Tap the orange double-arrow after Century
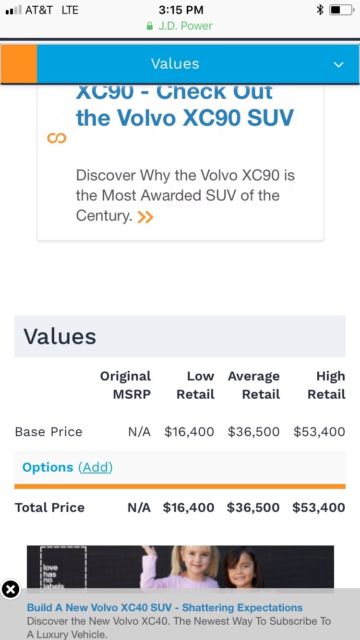The height and width of the screenshot is (640, 360). click(145, 217)
